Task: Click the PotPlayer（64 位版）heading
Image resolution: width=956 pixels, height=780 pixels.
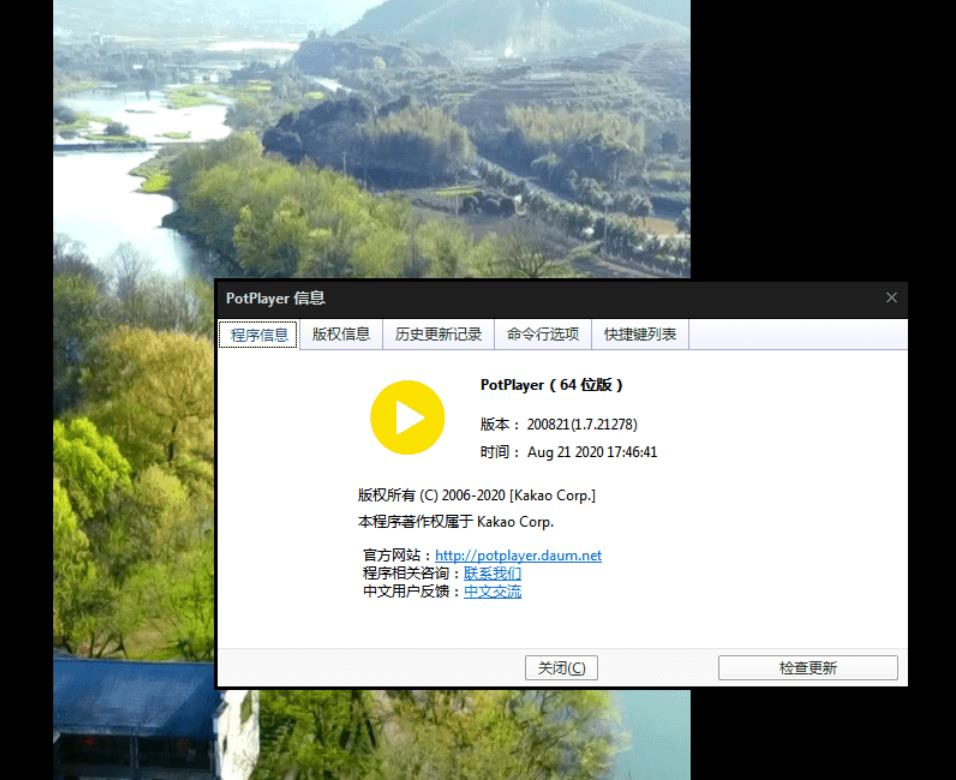Action: click(x=555, y=385)
